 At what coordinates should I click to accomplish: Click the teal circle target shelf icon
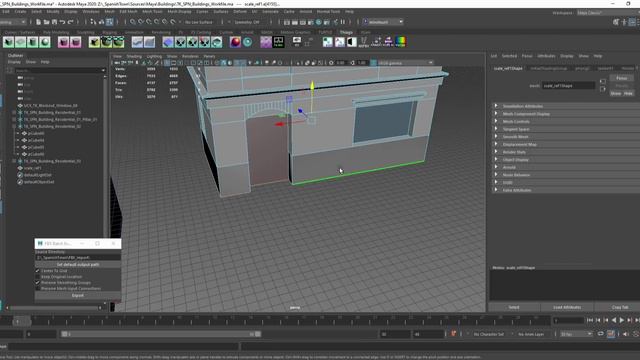247,42
